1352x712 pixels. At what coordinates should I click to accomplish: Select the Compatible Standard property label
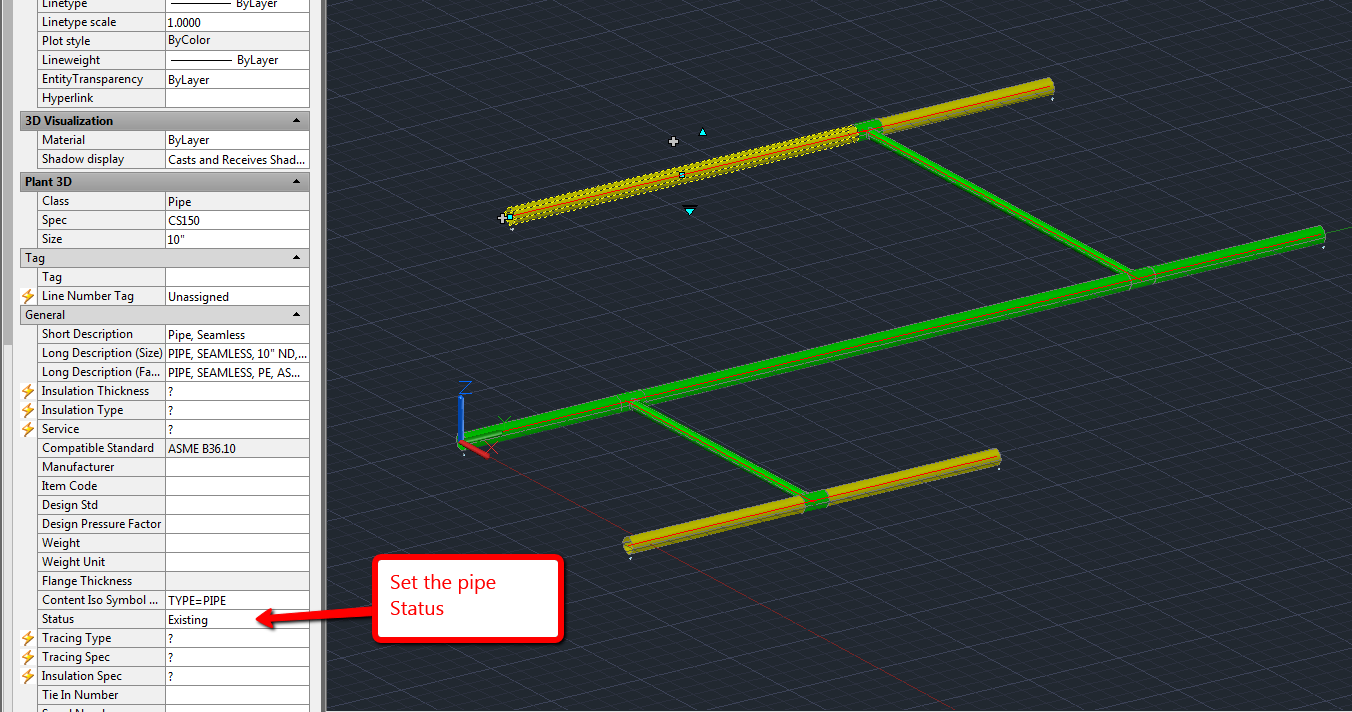pyautogui.click(x=98, y=448)
